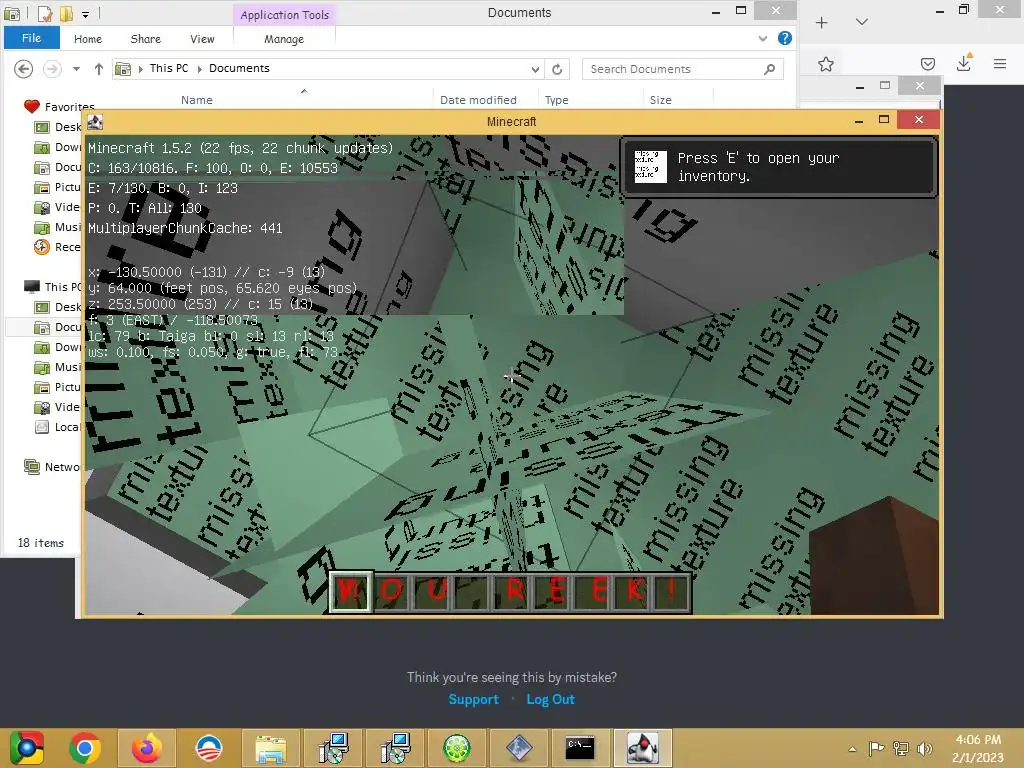Click the Save to Pocket icon in Firefox

(x=928, y=64)
